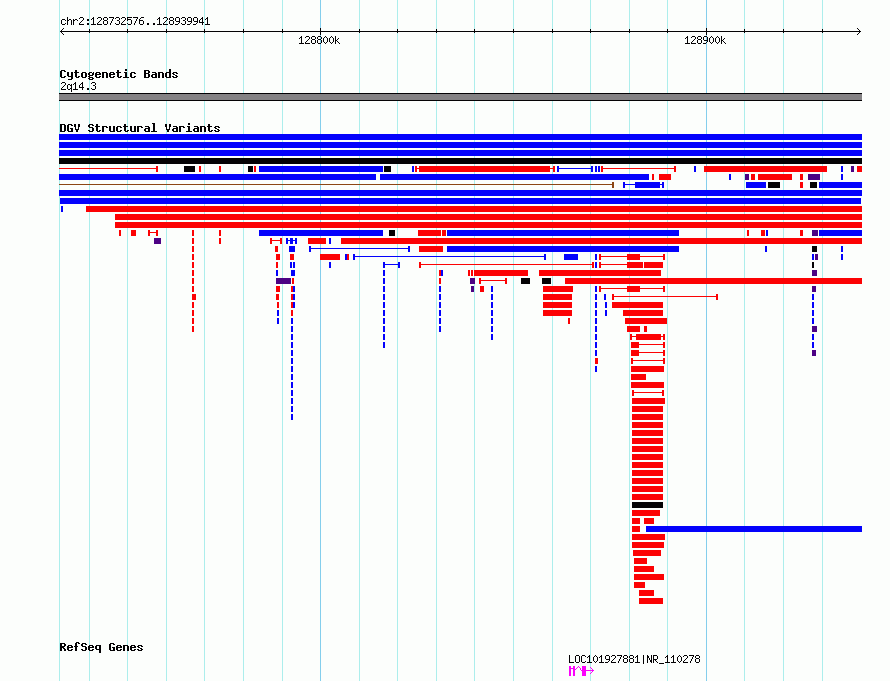The height and width of the screenshot is (681, 890).
Task: Click the magenta LOC101927881 gene glyph
Action: 581,671
